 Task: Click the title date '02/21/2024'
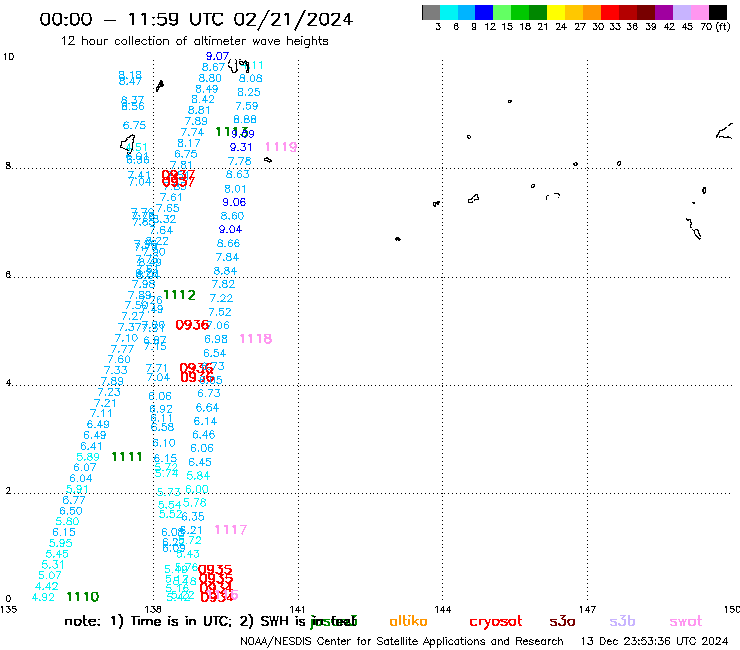[293, 19]
